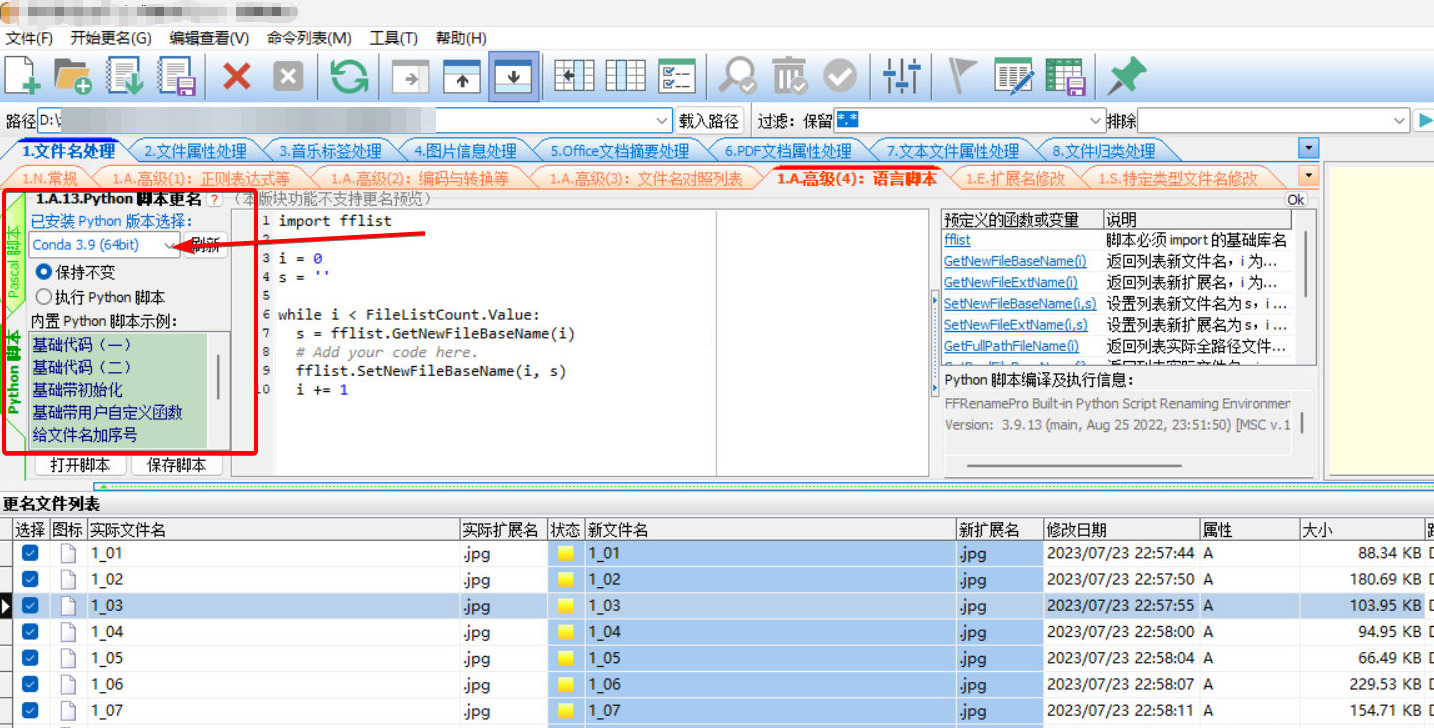This screenshot has width=1434, height=728.
Task: Select 给文件名加序号 in script examples
Action: [x=85, y=435]
